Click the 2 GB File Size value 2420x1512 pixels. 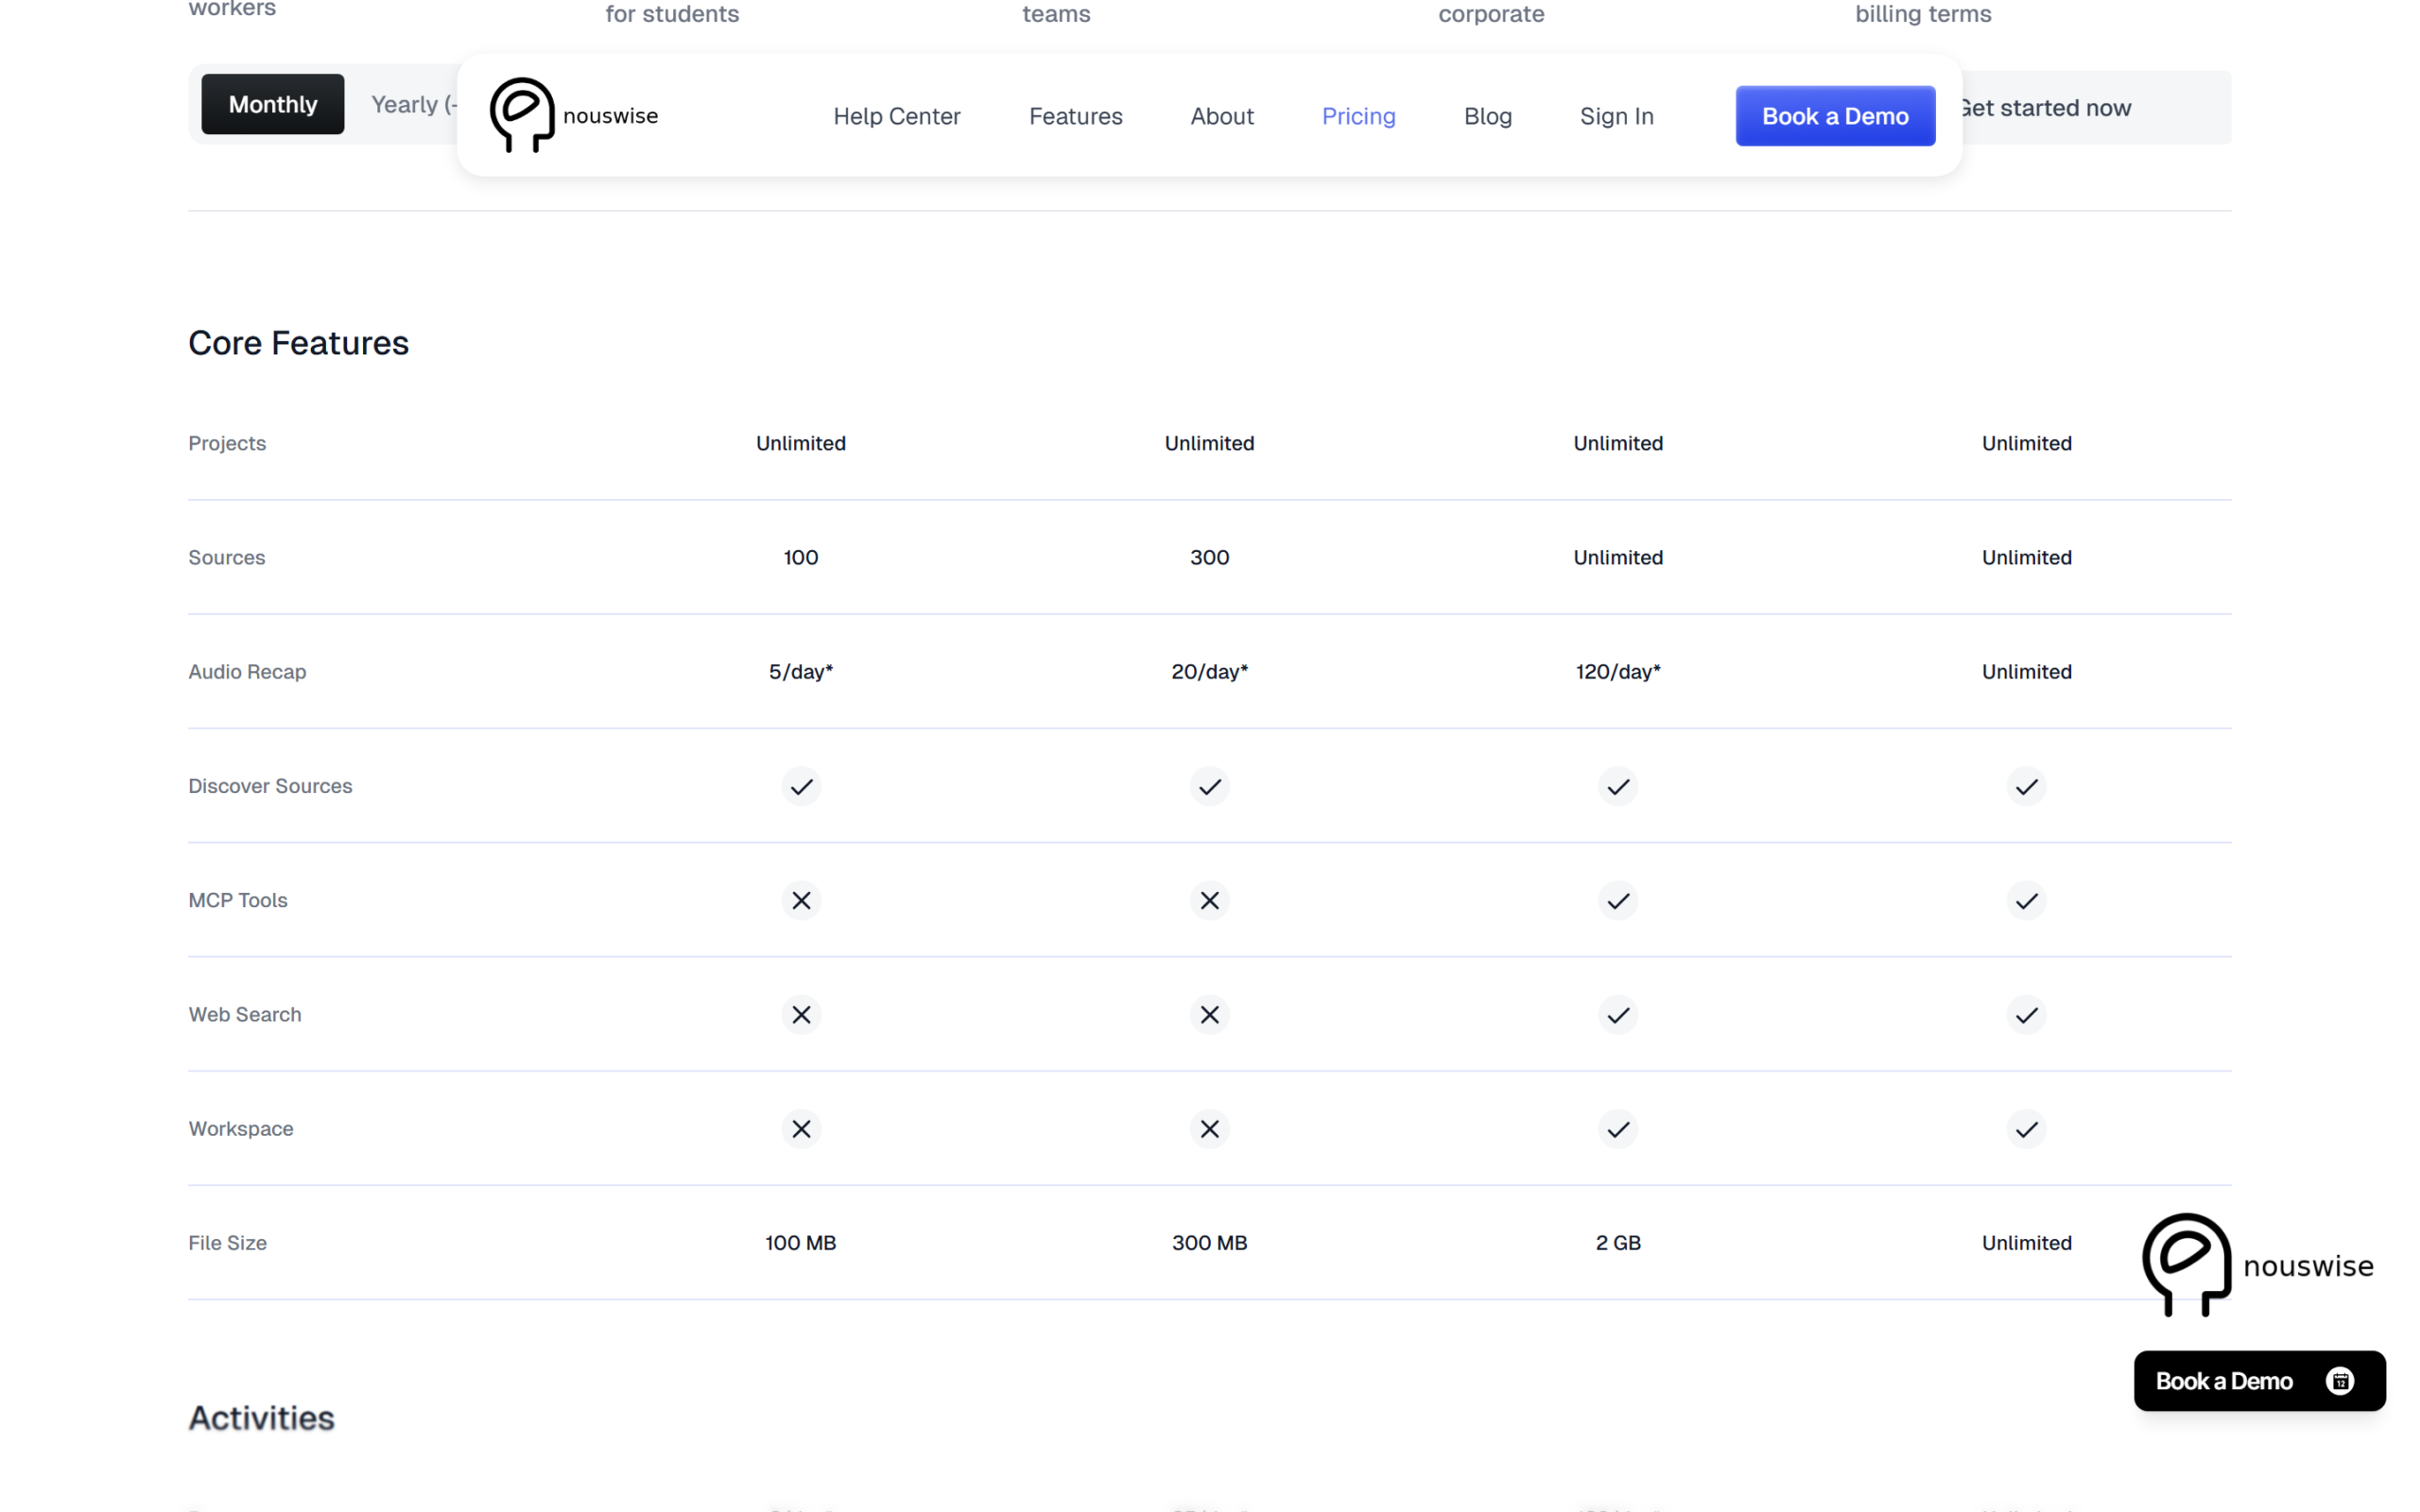point(1617,1242)
